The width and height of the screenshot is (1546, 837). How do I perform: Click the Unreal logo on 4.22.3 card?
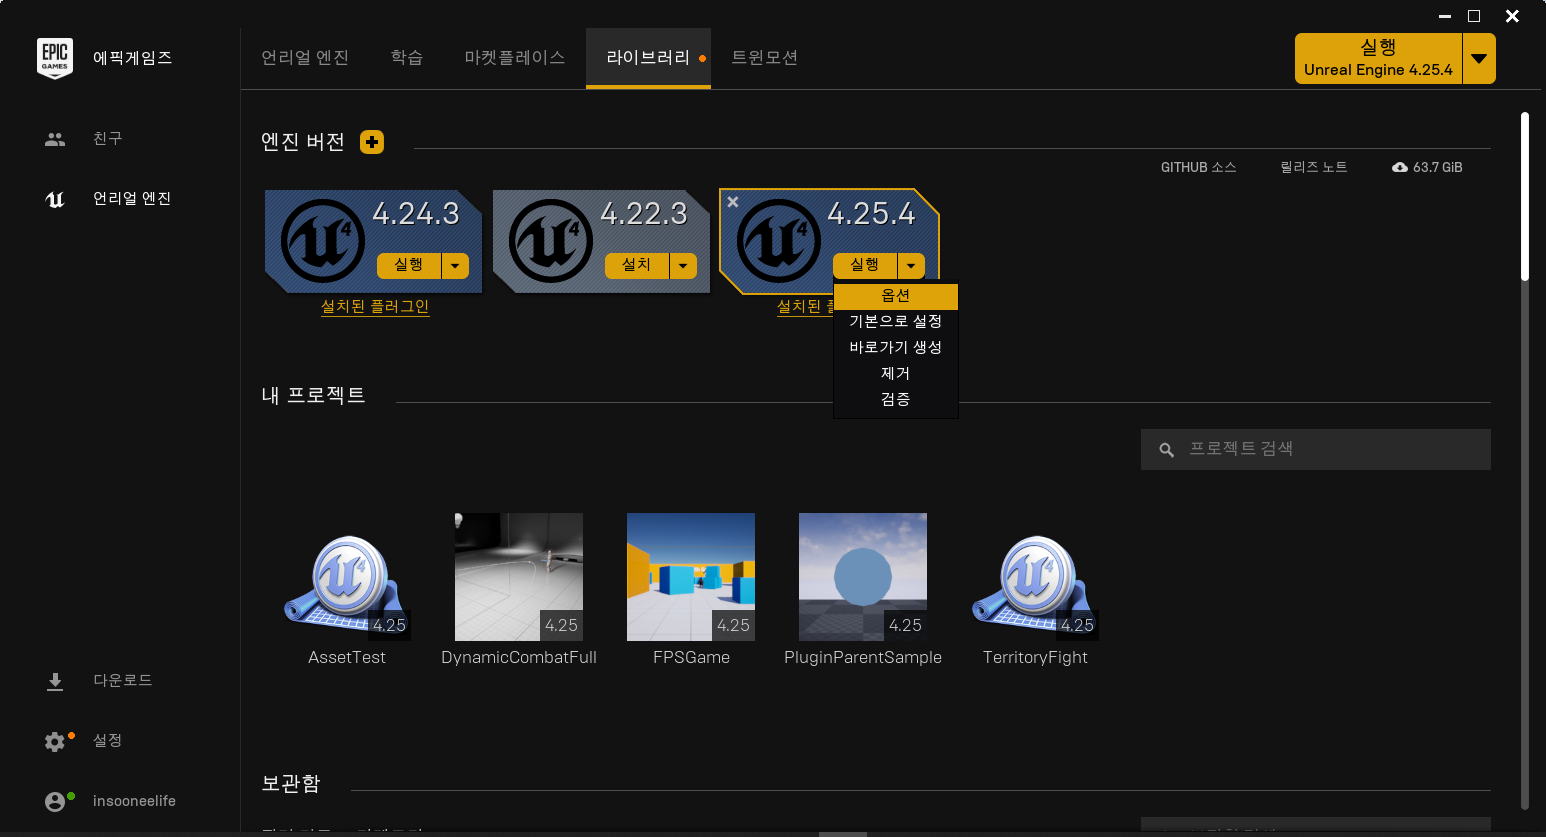tap(551, 241)
